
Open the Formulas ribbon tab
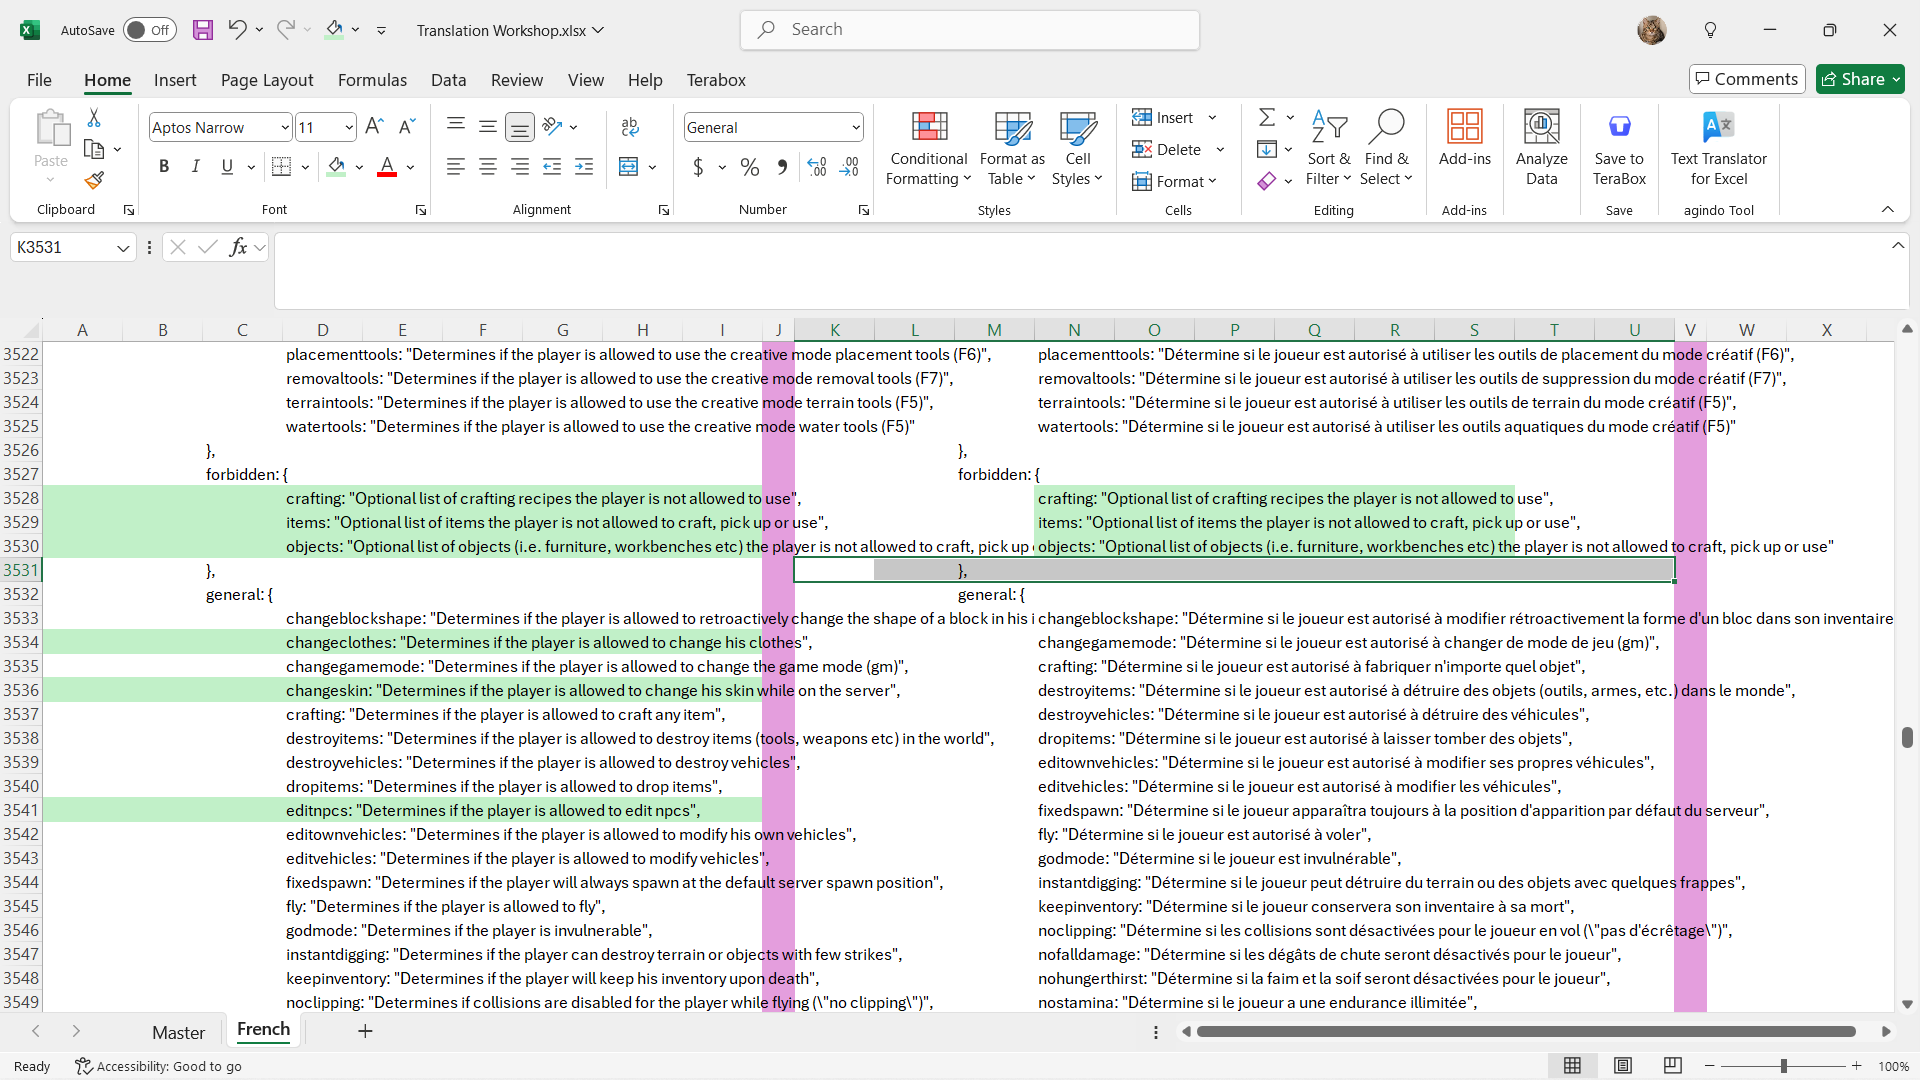pos(372,80)
